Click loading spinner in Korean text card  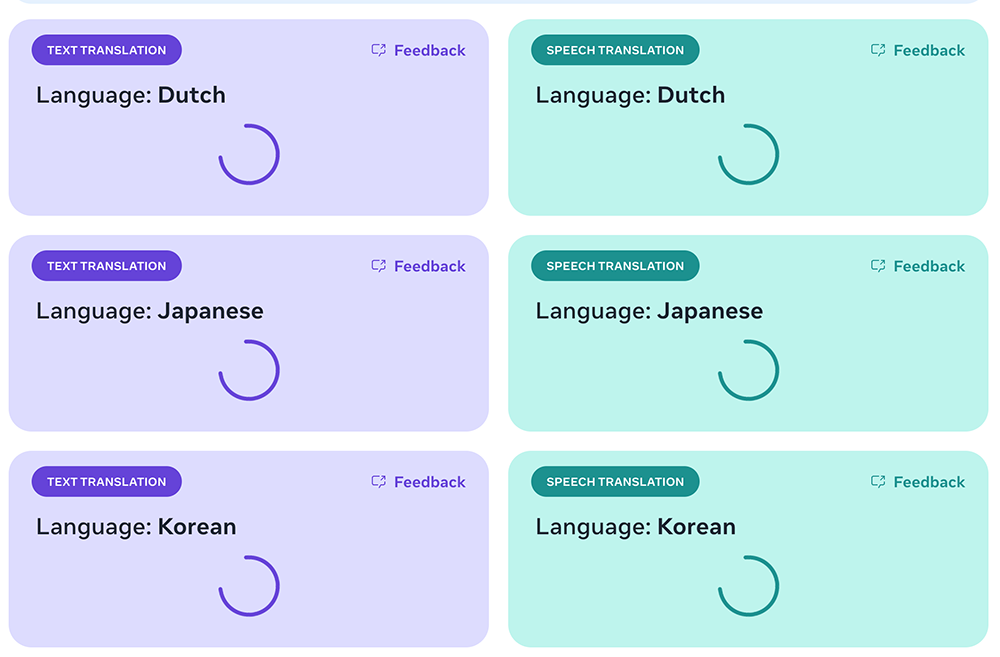click(249, 586)
